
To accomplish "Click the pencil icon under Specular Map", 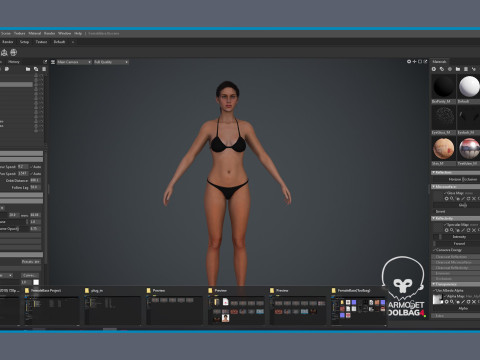I will [463, 230].
